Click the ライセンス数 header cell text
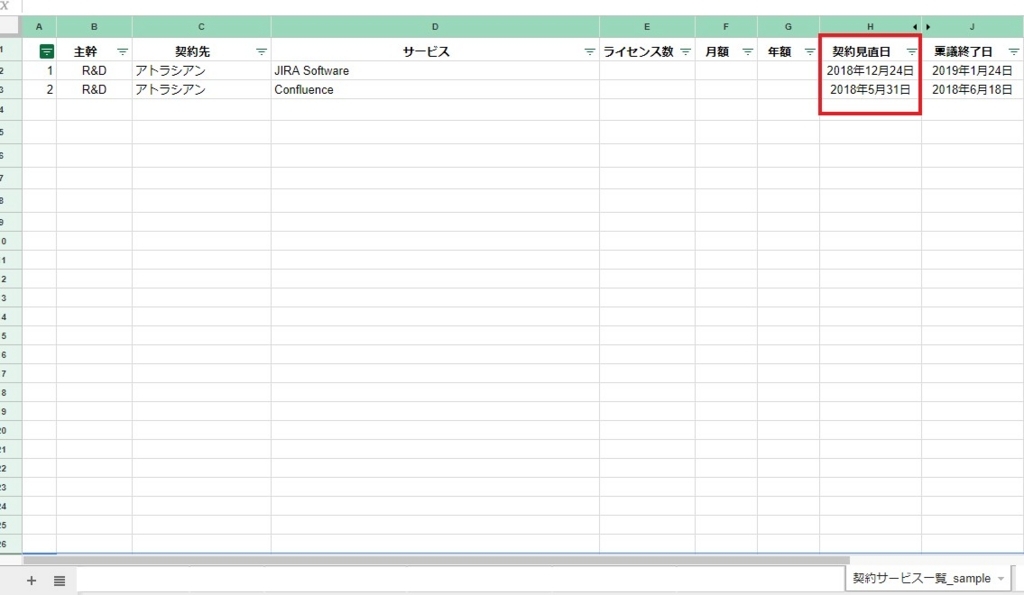Viewport: 1024px width, 595px height. [x=638, y=52]
